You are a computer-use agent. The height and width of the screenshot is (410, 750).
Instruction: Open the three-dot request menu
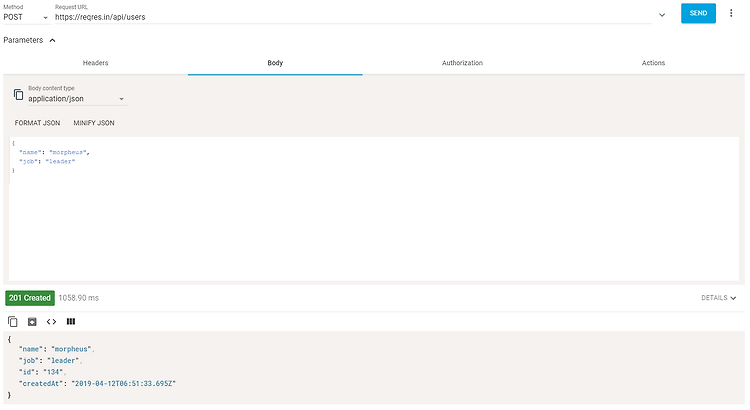tap(731, 13)
